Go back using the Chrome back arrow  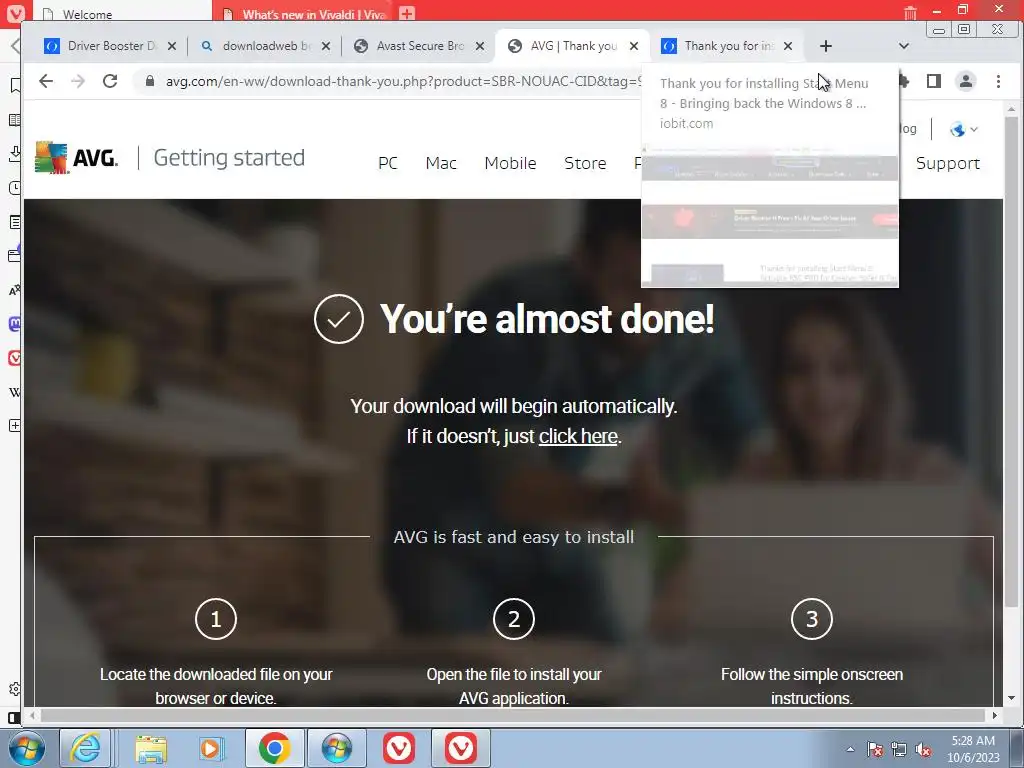pos(46,81)
